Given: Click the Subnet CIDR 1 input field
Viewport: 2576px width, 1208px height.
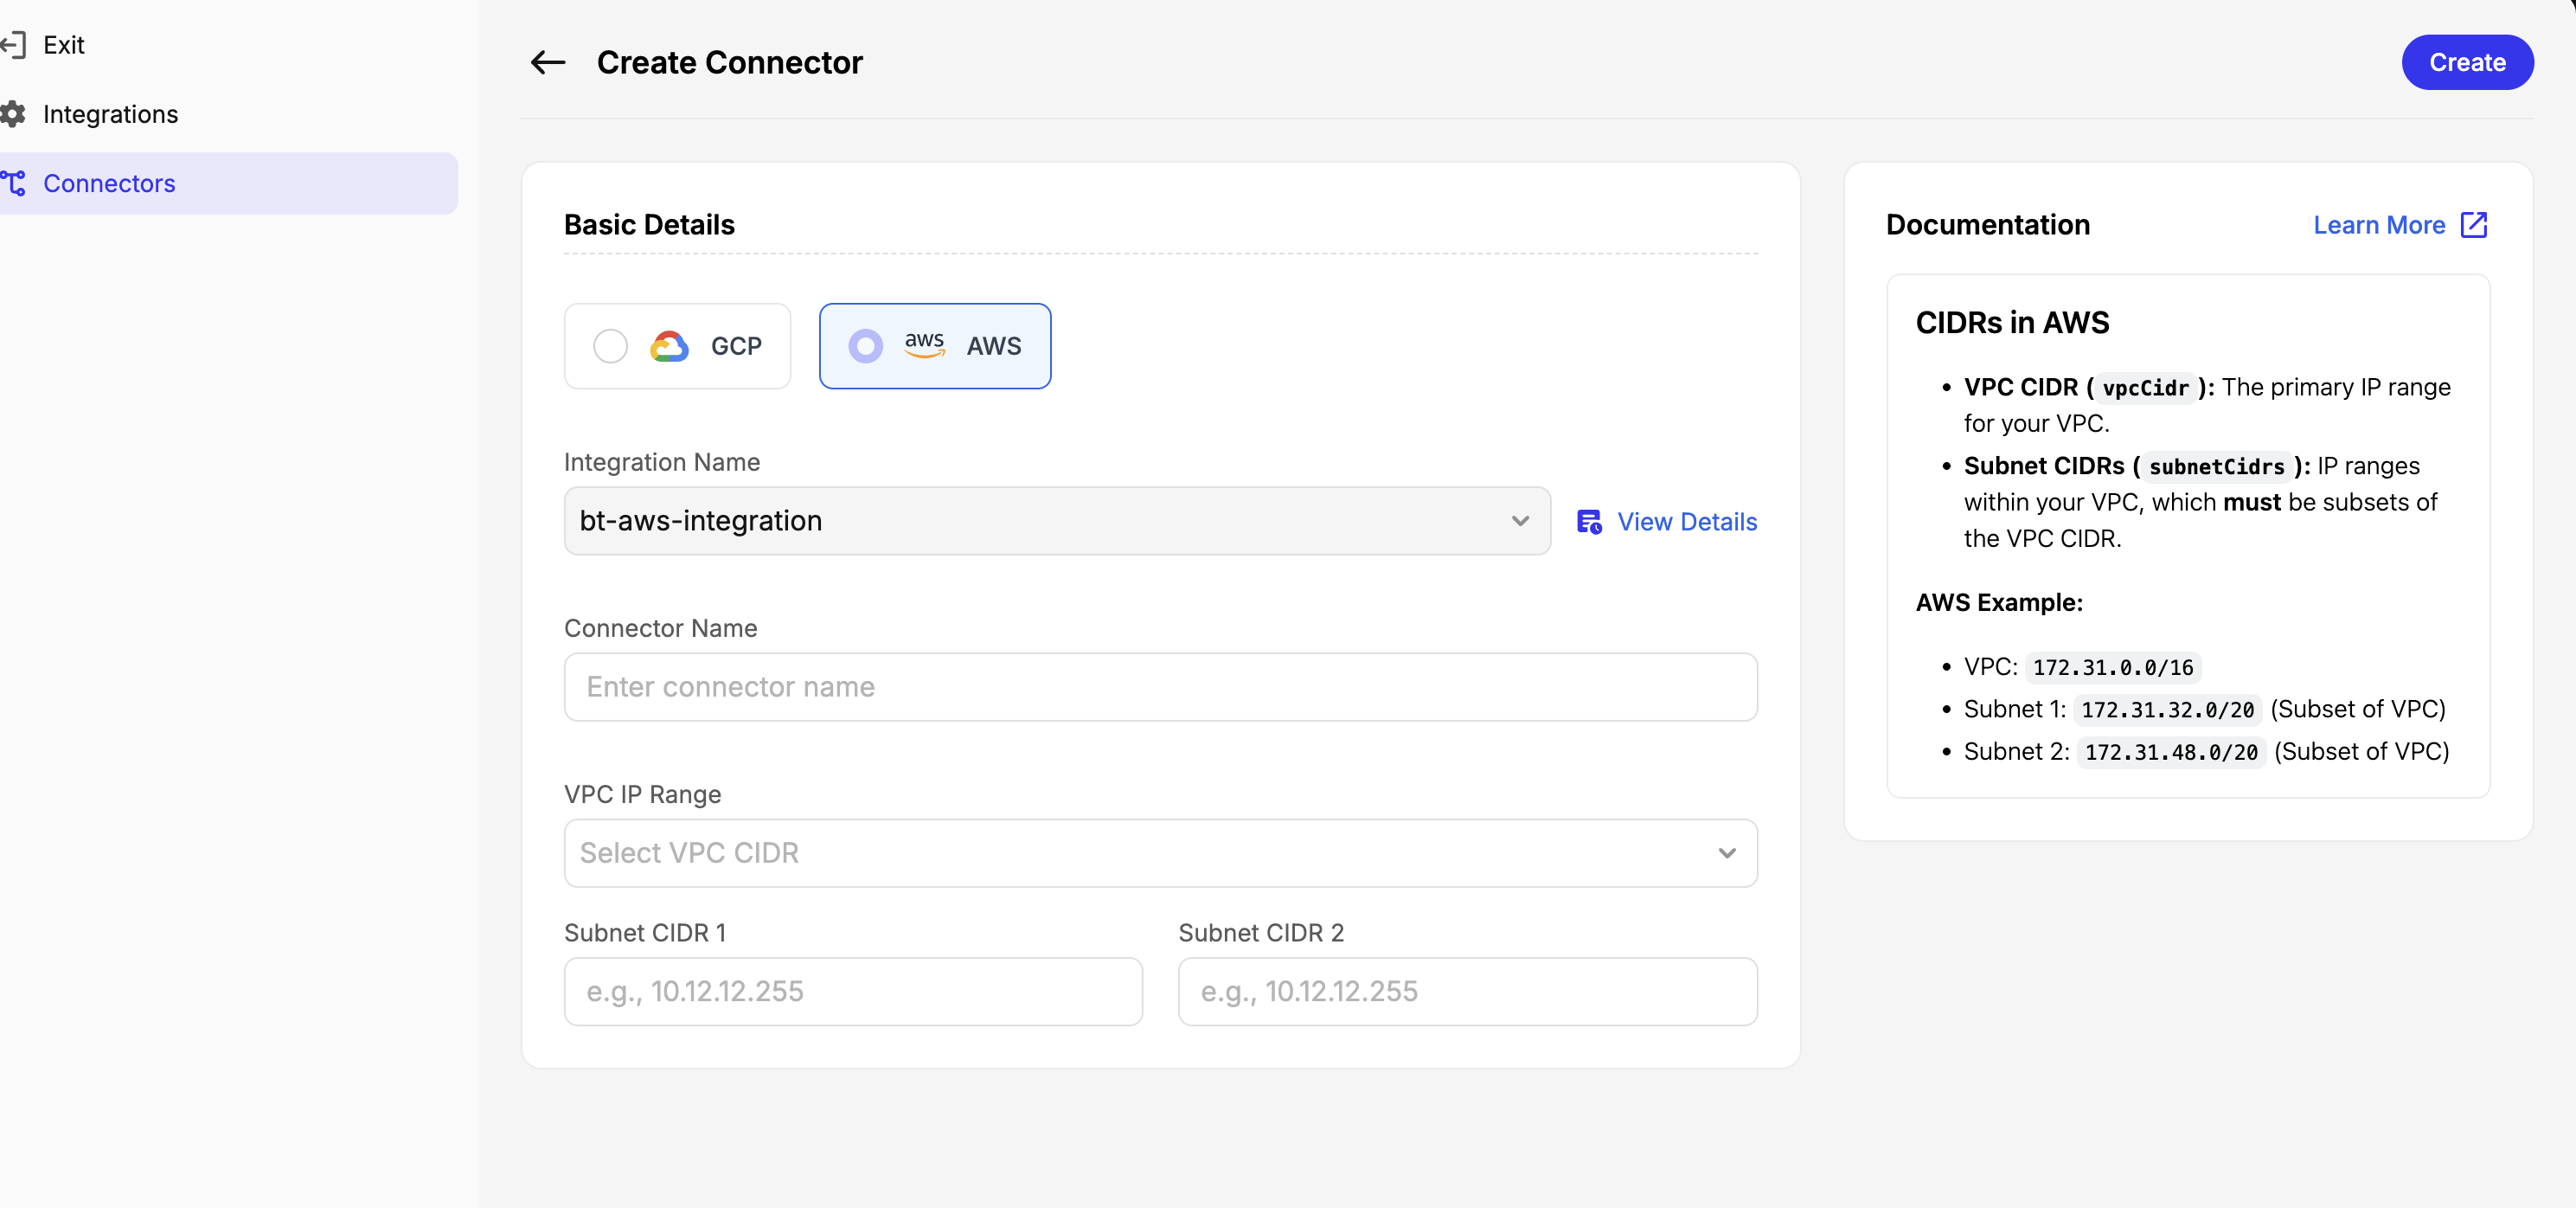Looking at the screenshot, I should (853, 991).
